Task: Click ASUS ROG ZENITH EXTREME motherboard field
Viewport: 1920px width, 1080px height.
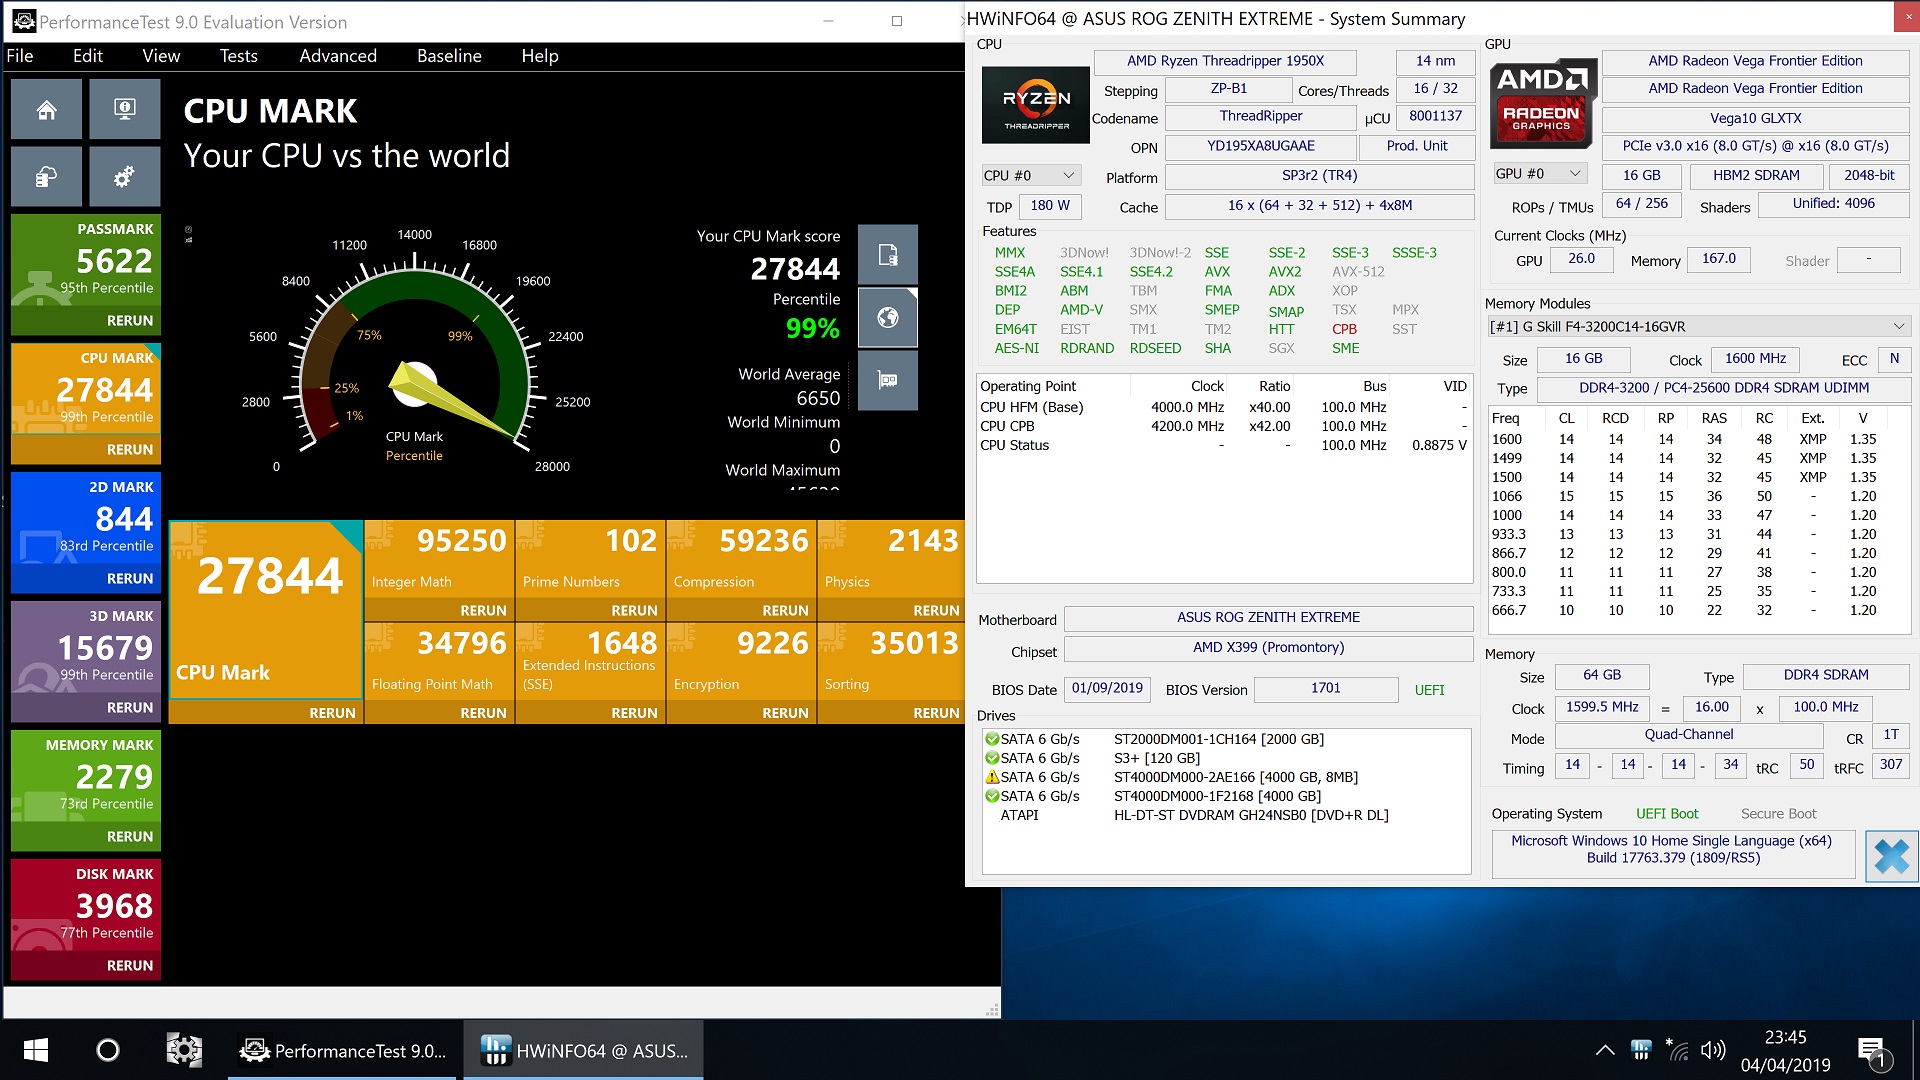Action: [x=1268, y=617]
